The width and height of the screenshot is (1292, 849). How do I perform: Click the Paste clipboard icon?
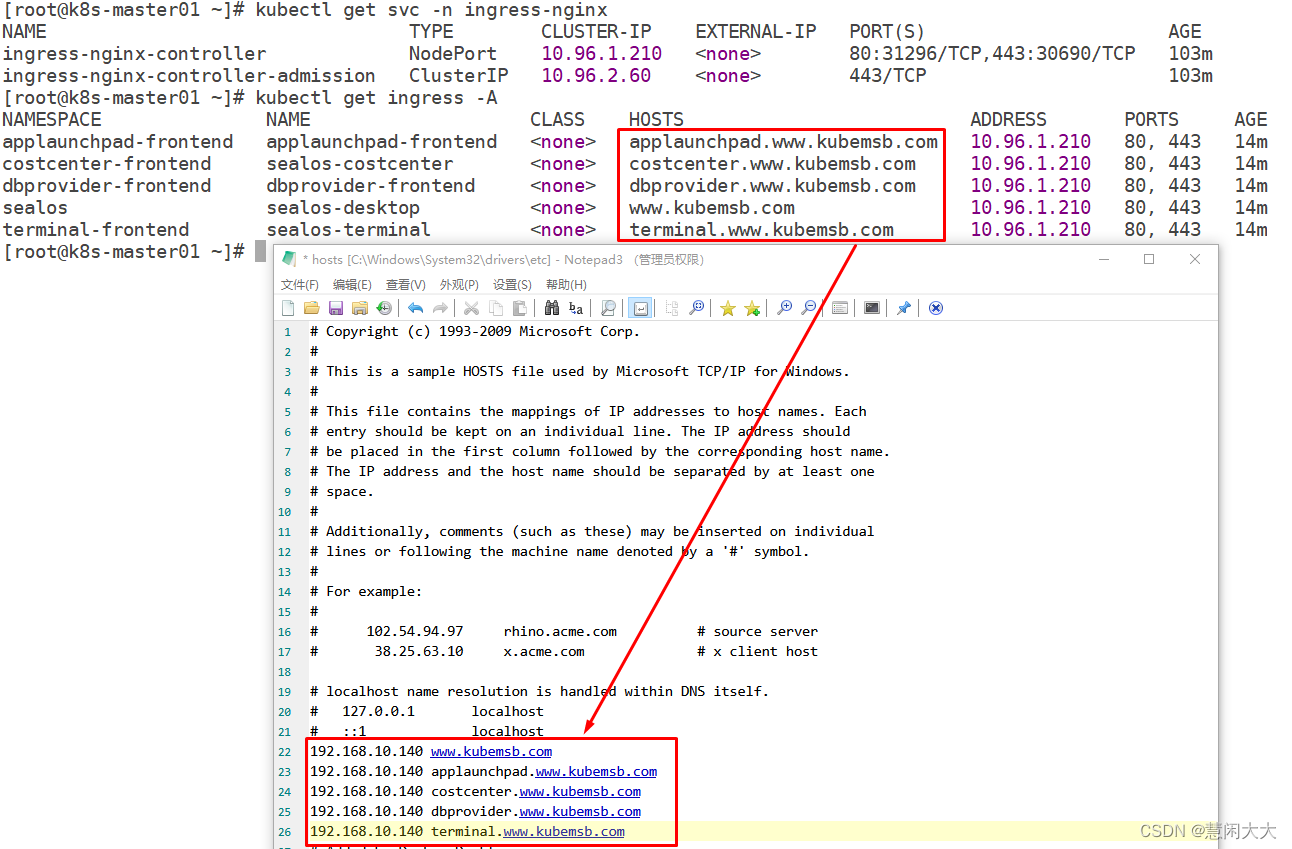[519, 308]
